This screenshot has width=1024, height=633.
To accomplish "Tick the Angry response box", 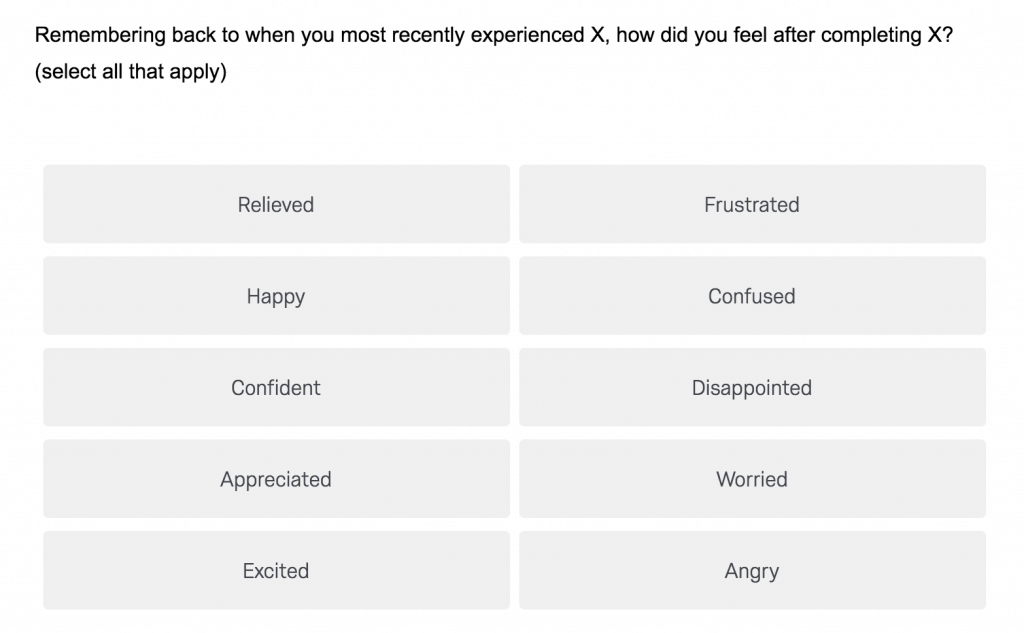I will click(x=752, y=570).
